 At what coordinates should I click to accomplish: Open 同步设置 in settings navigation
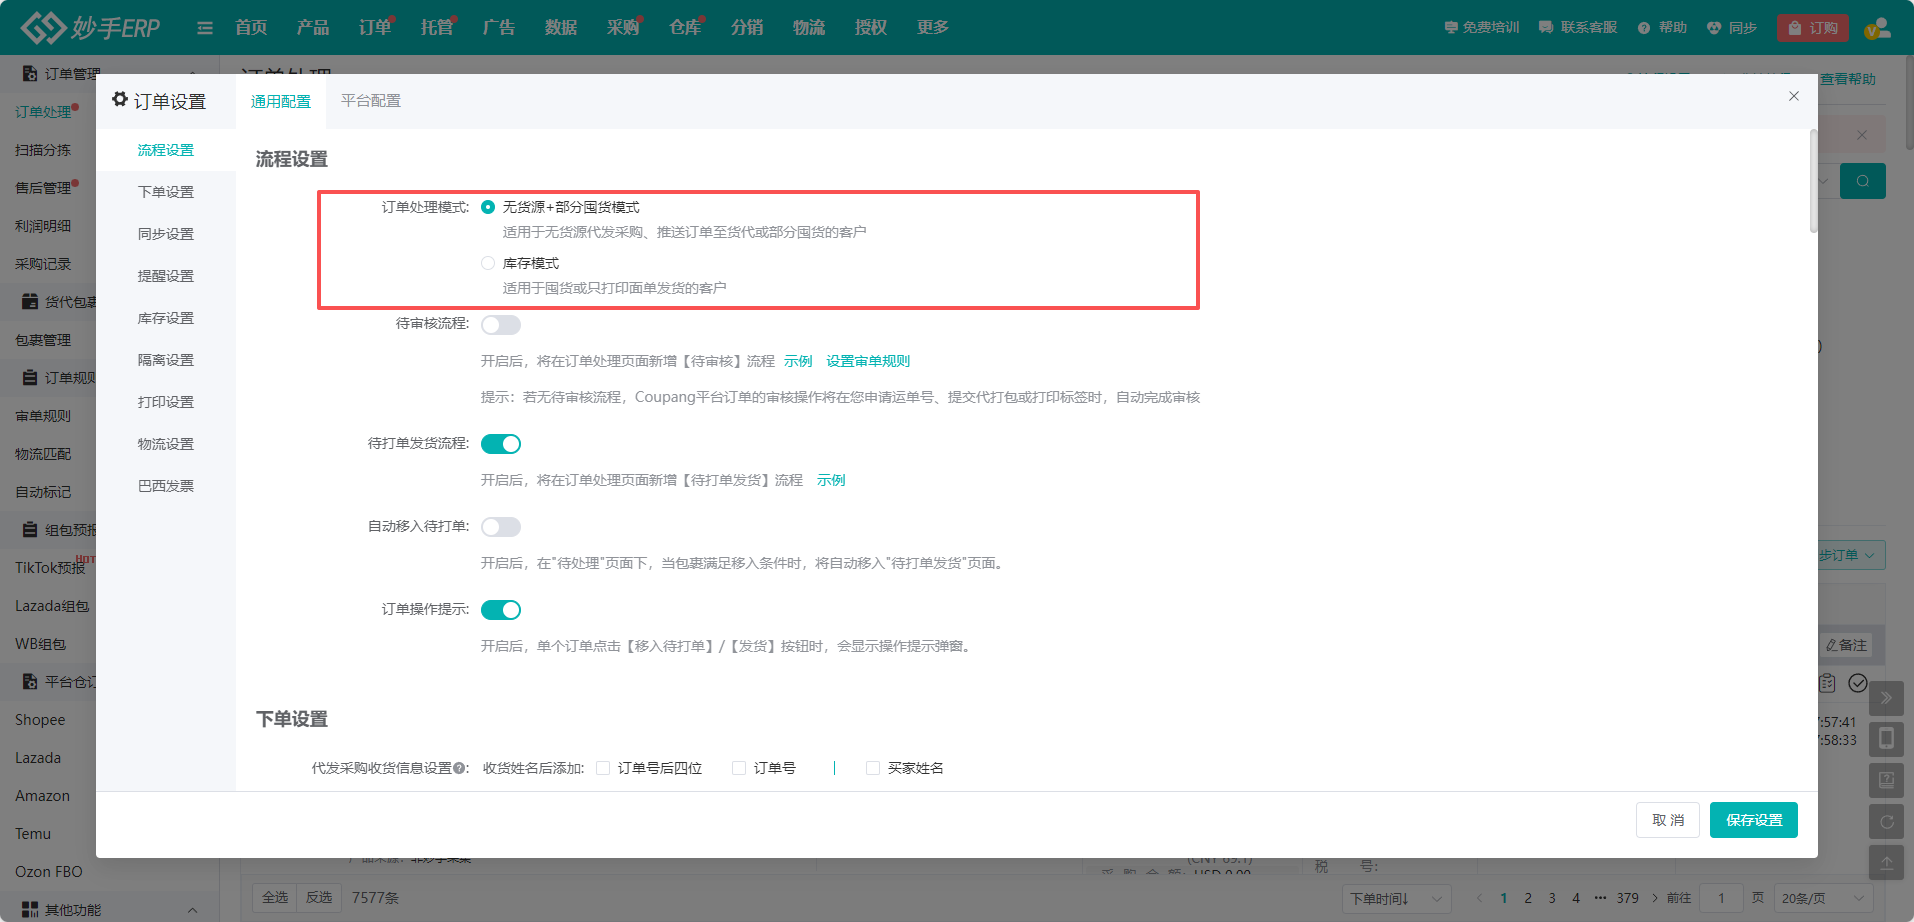point(166,234)
